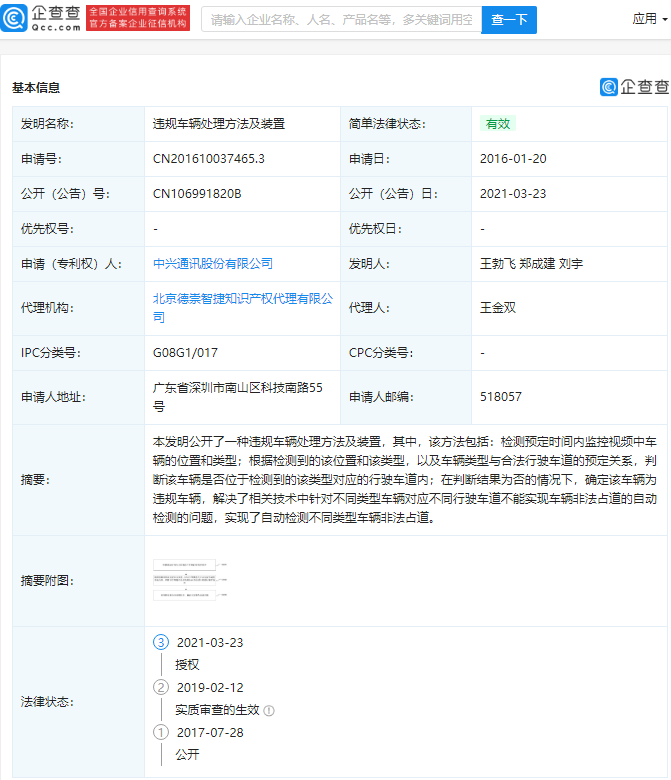The image size is (671, 780).
Task: Open agency link 北京德崇智捷知识产权代理有限公司
Action: [x=243, y=308]
